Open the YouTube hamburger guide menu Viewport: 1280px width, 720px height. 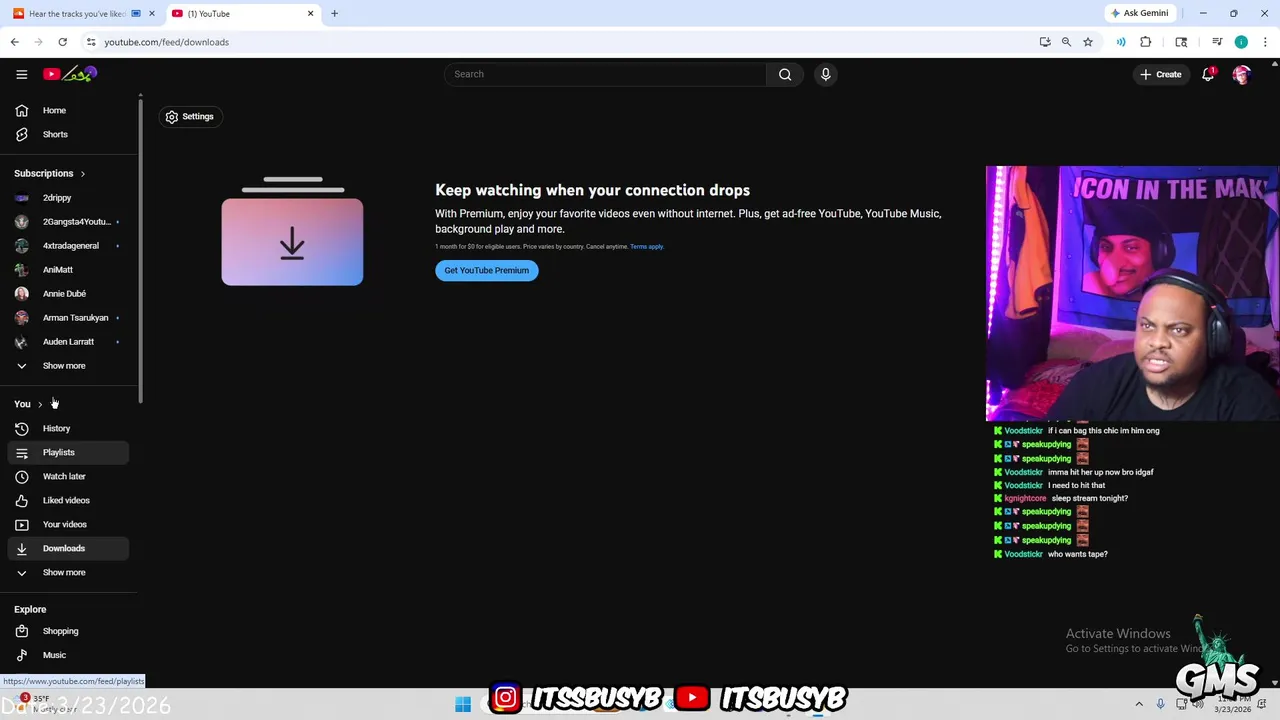(21, 74)
